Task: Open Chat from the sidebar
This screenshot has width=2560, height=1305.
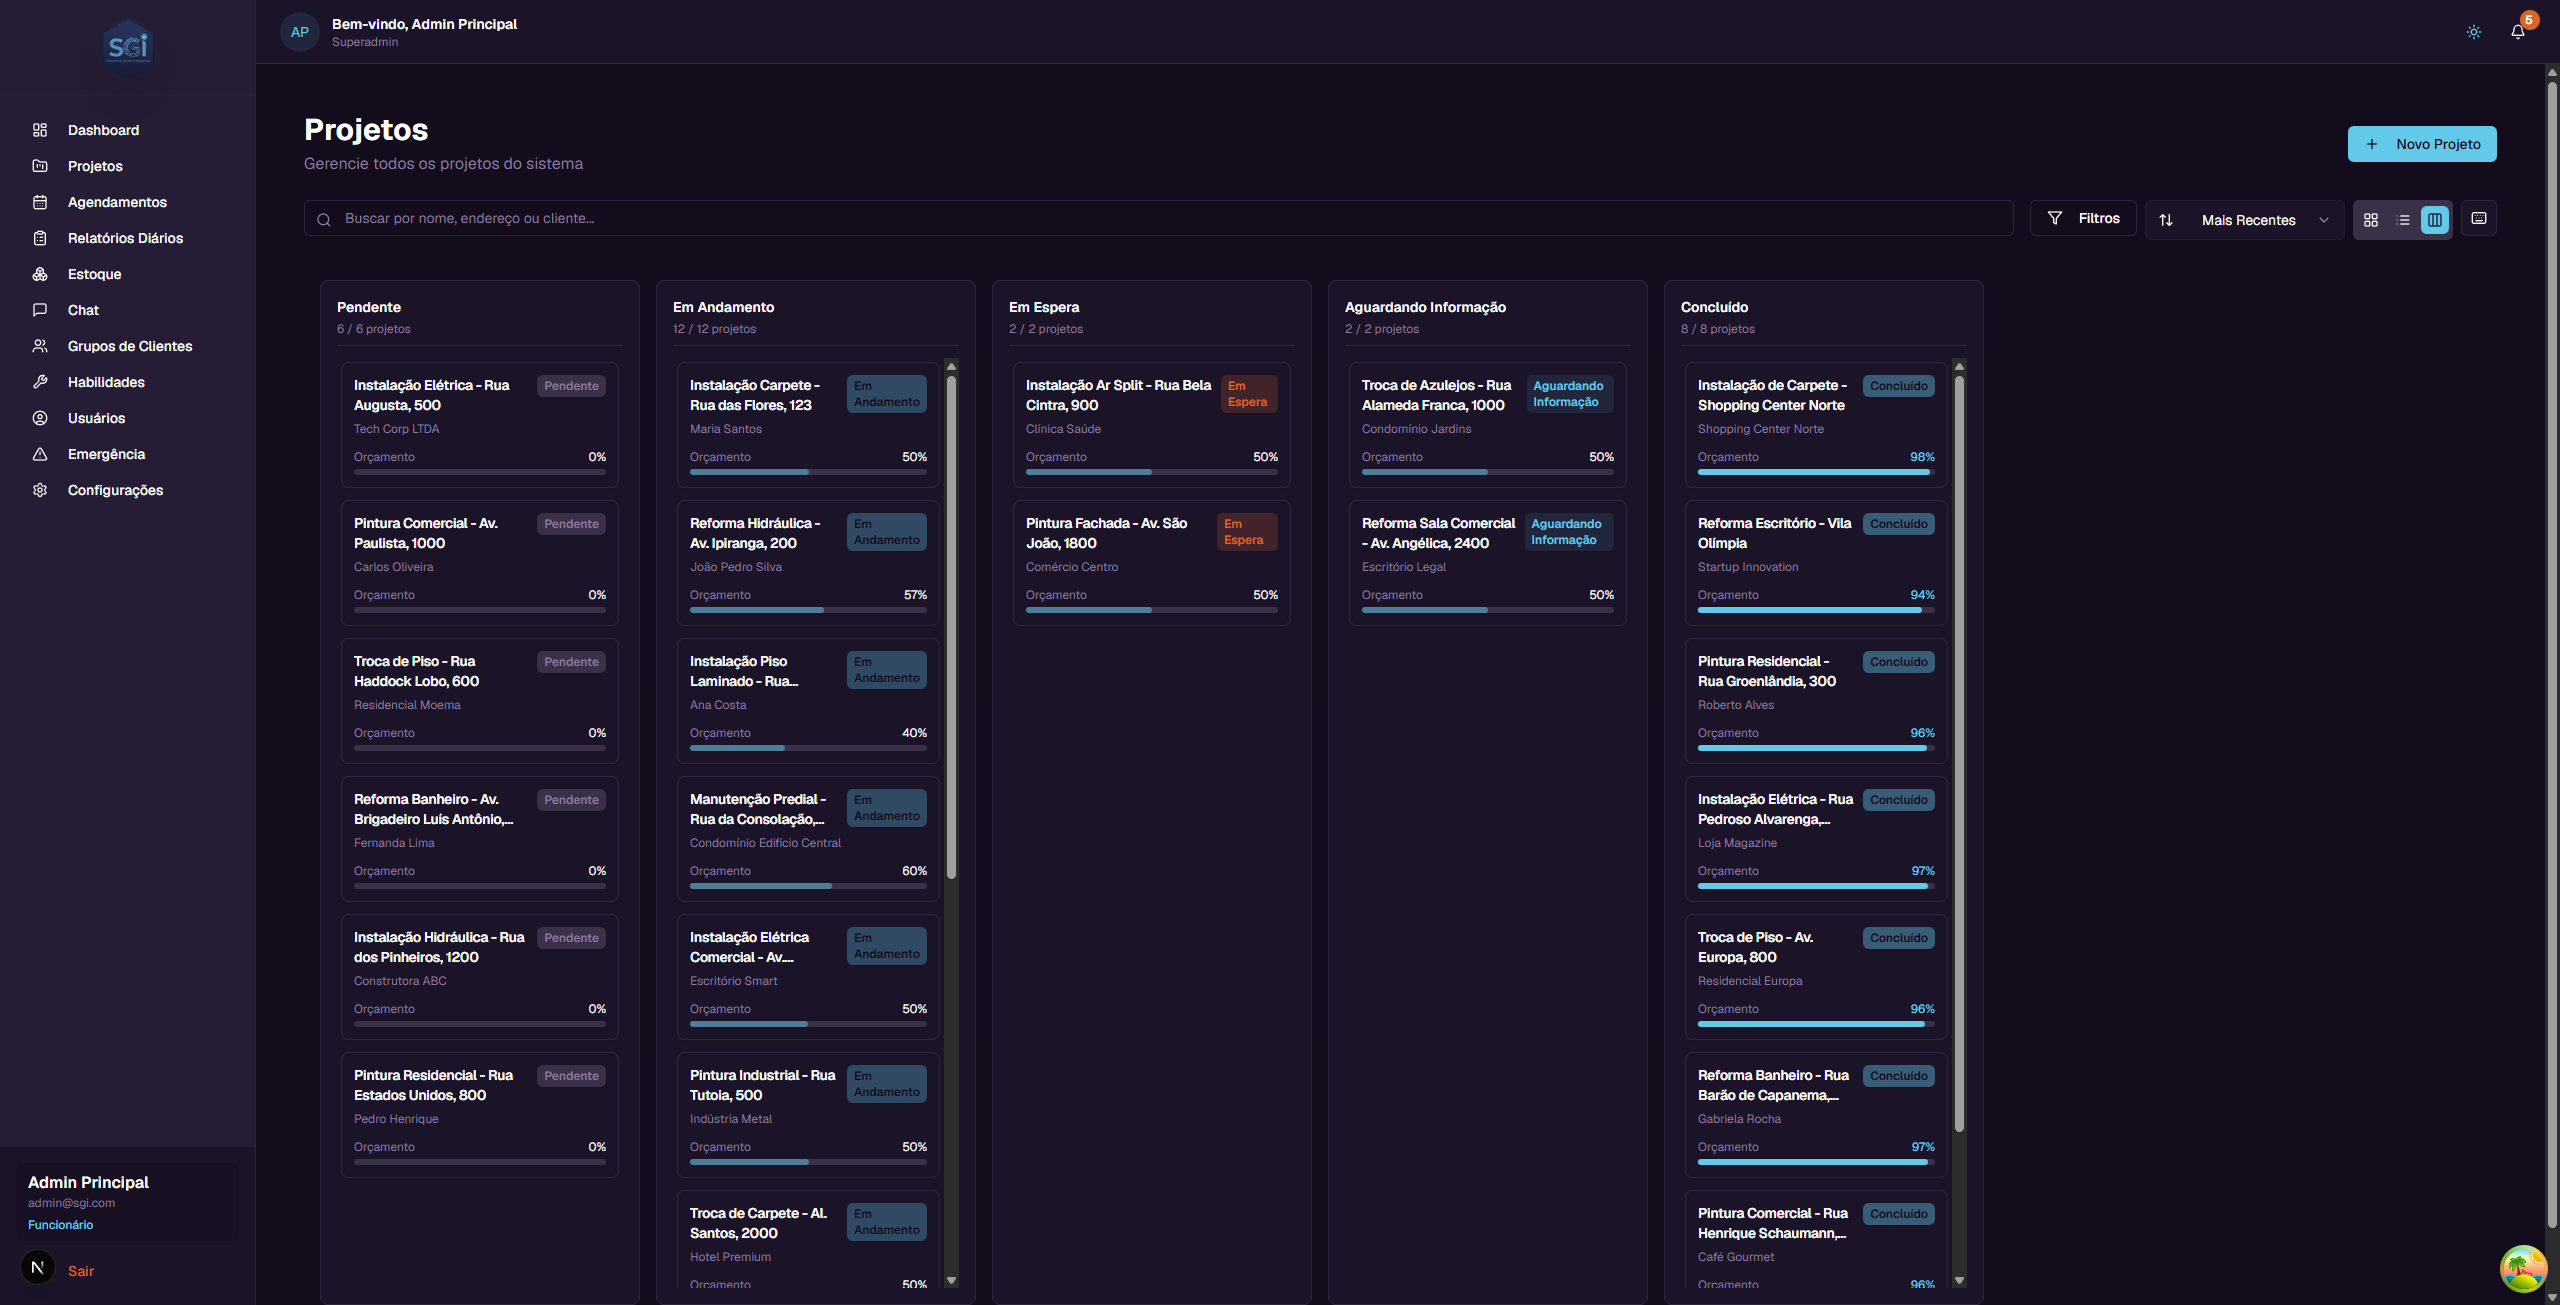Action: (84, 310)
